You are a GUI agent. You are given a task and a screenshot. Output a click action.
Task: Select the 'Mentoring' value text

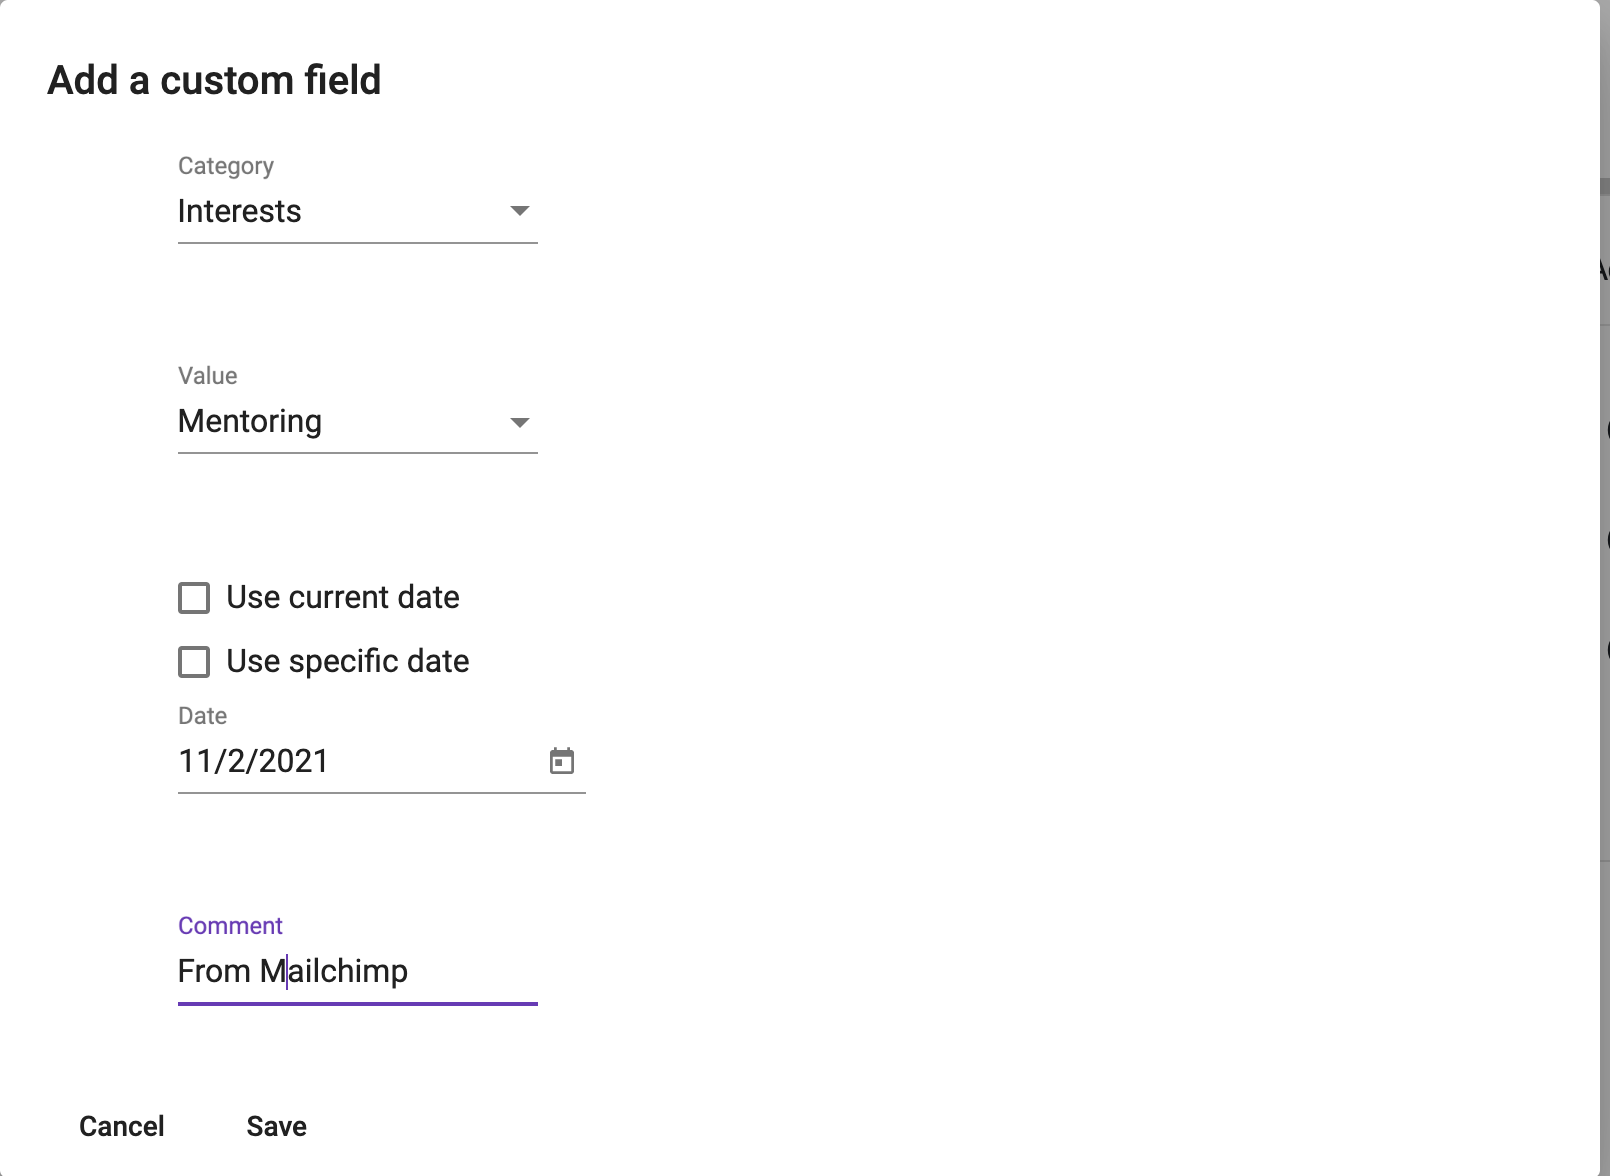tap(250, 421)
